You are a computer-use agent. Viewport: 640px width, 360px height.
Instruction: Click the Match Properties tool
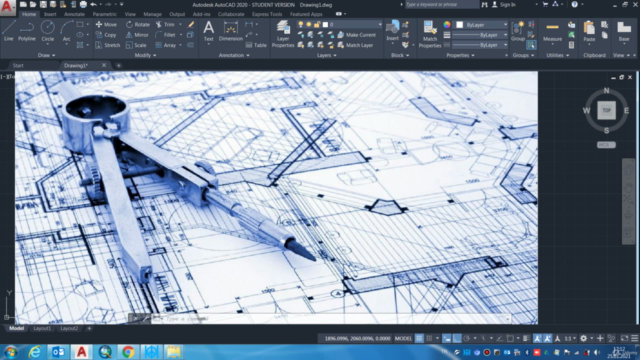[430, 34]
